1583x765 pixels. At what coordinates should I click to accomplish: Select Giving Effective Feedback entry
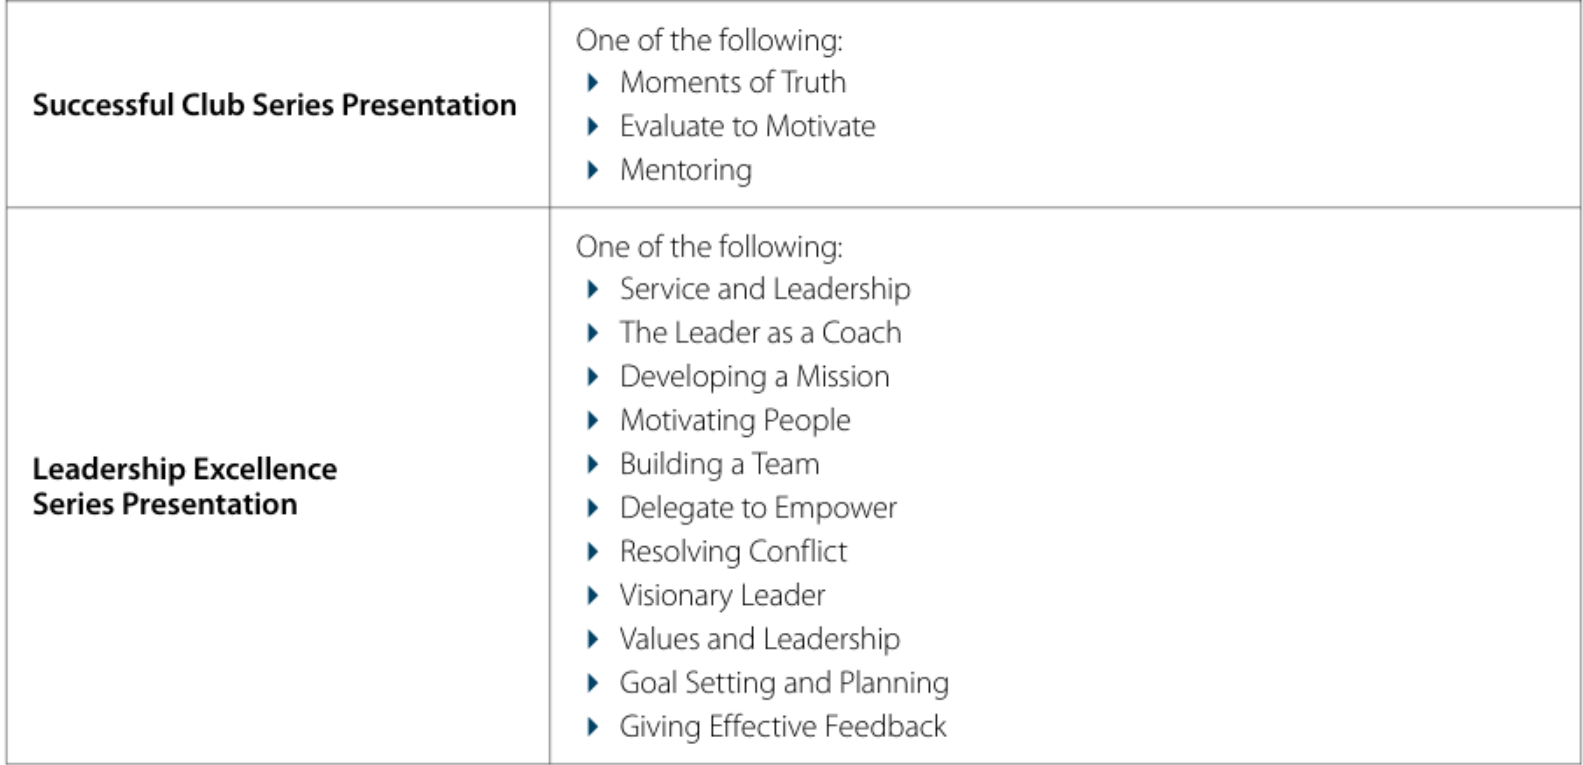[782, 727]
